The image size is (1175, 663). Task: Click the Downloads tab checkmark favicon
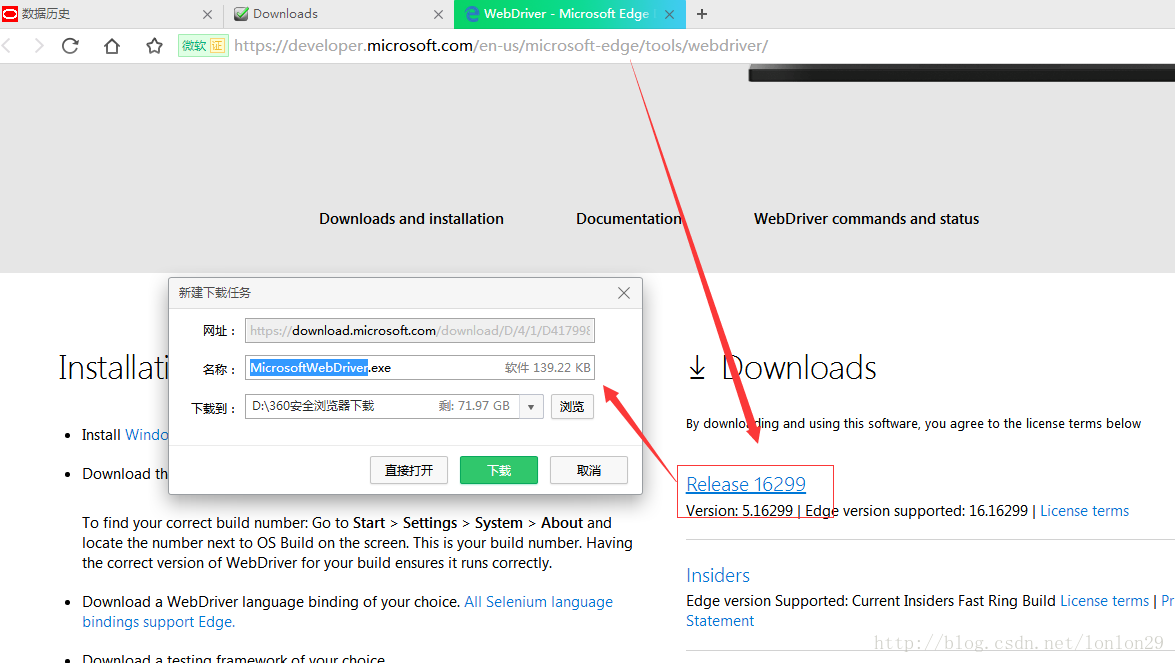coord(241,13)
